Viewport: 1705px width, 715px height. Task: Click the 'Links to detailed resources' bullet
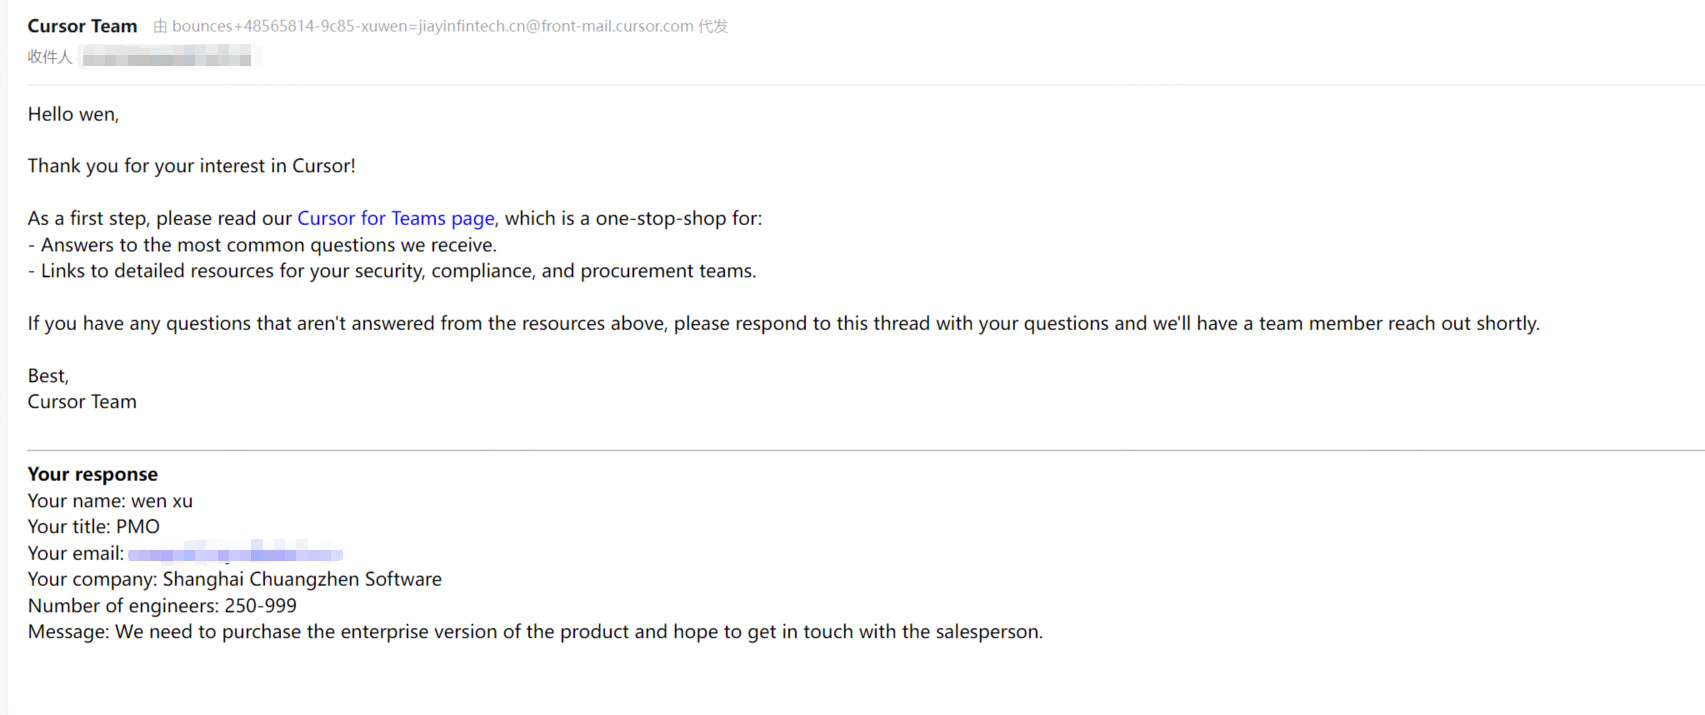[x=392, y=271]
